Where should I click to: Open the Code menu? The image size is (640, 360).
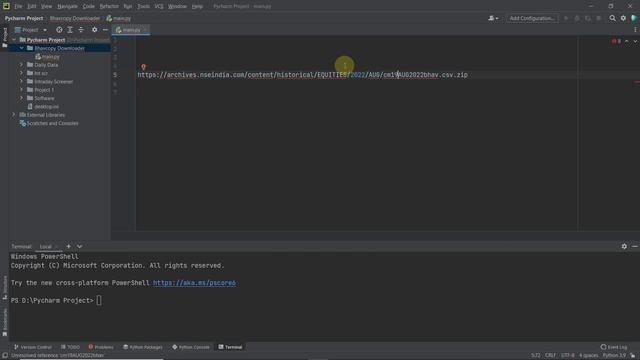click(89, 7)
